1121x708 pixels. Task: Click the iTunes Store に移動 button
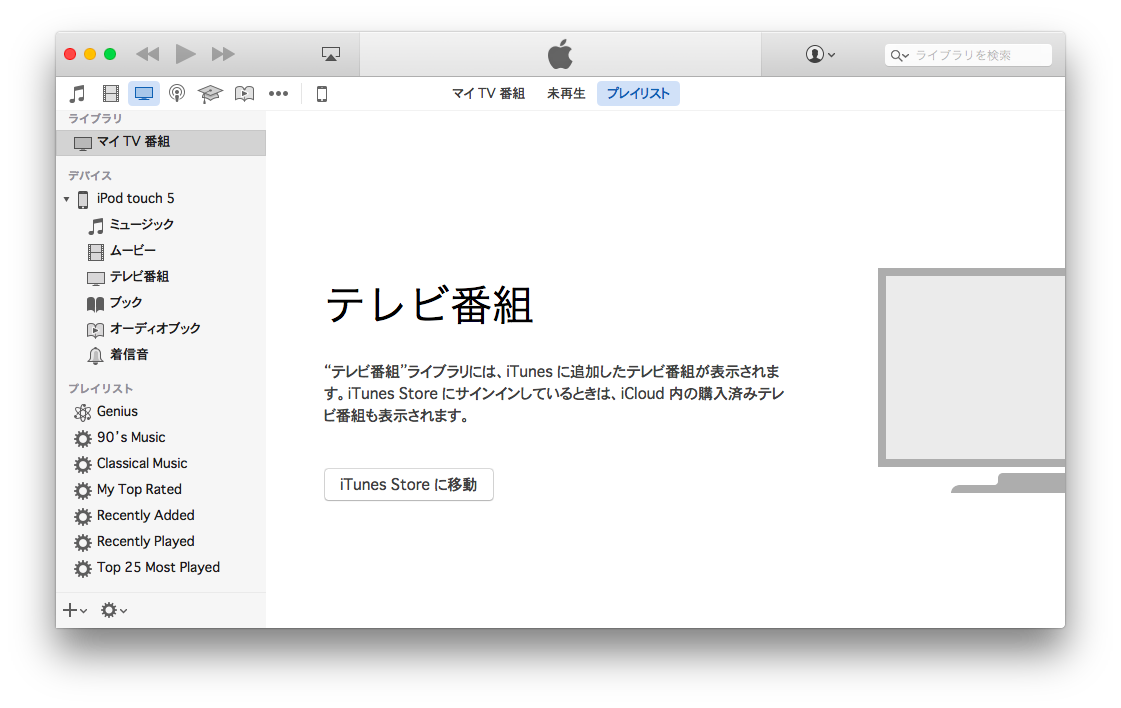coord(408,485)
